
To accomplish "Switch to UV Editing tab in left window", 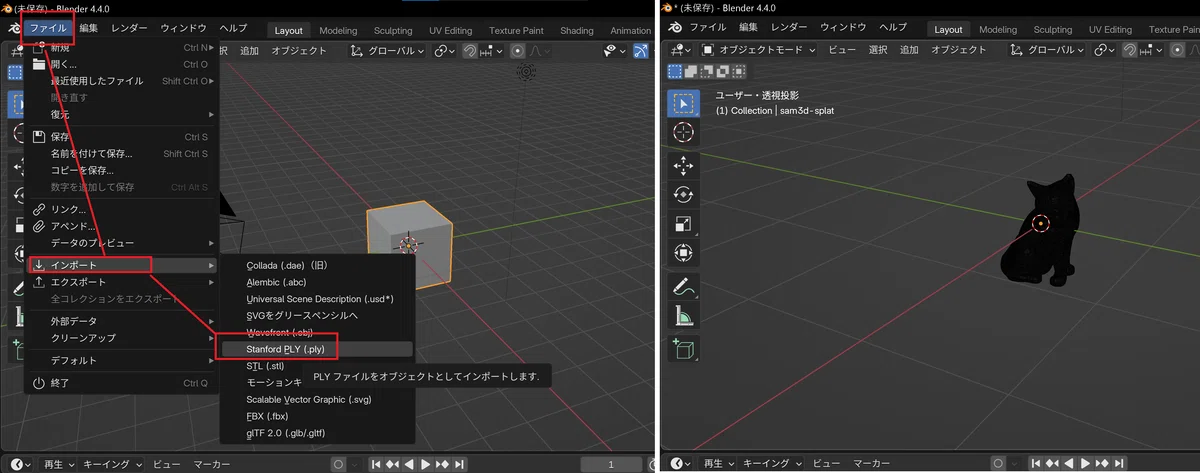I will point(450,30).
